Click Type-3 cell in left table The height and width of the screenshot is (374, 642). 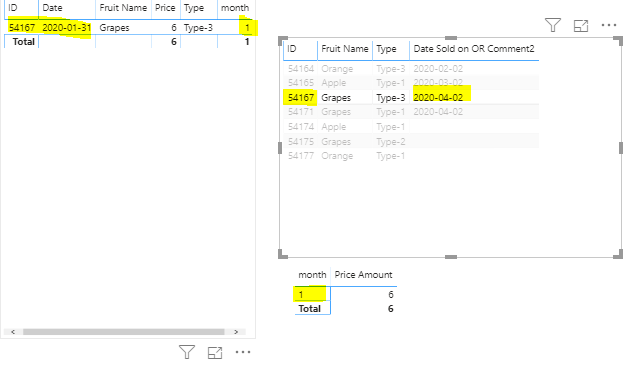(x=198, y=28)
